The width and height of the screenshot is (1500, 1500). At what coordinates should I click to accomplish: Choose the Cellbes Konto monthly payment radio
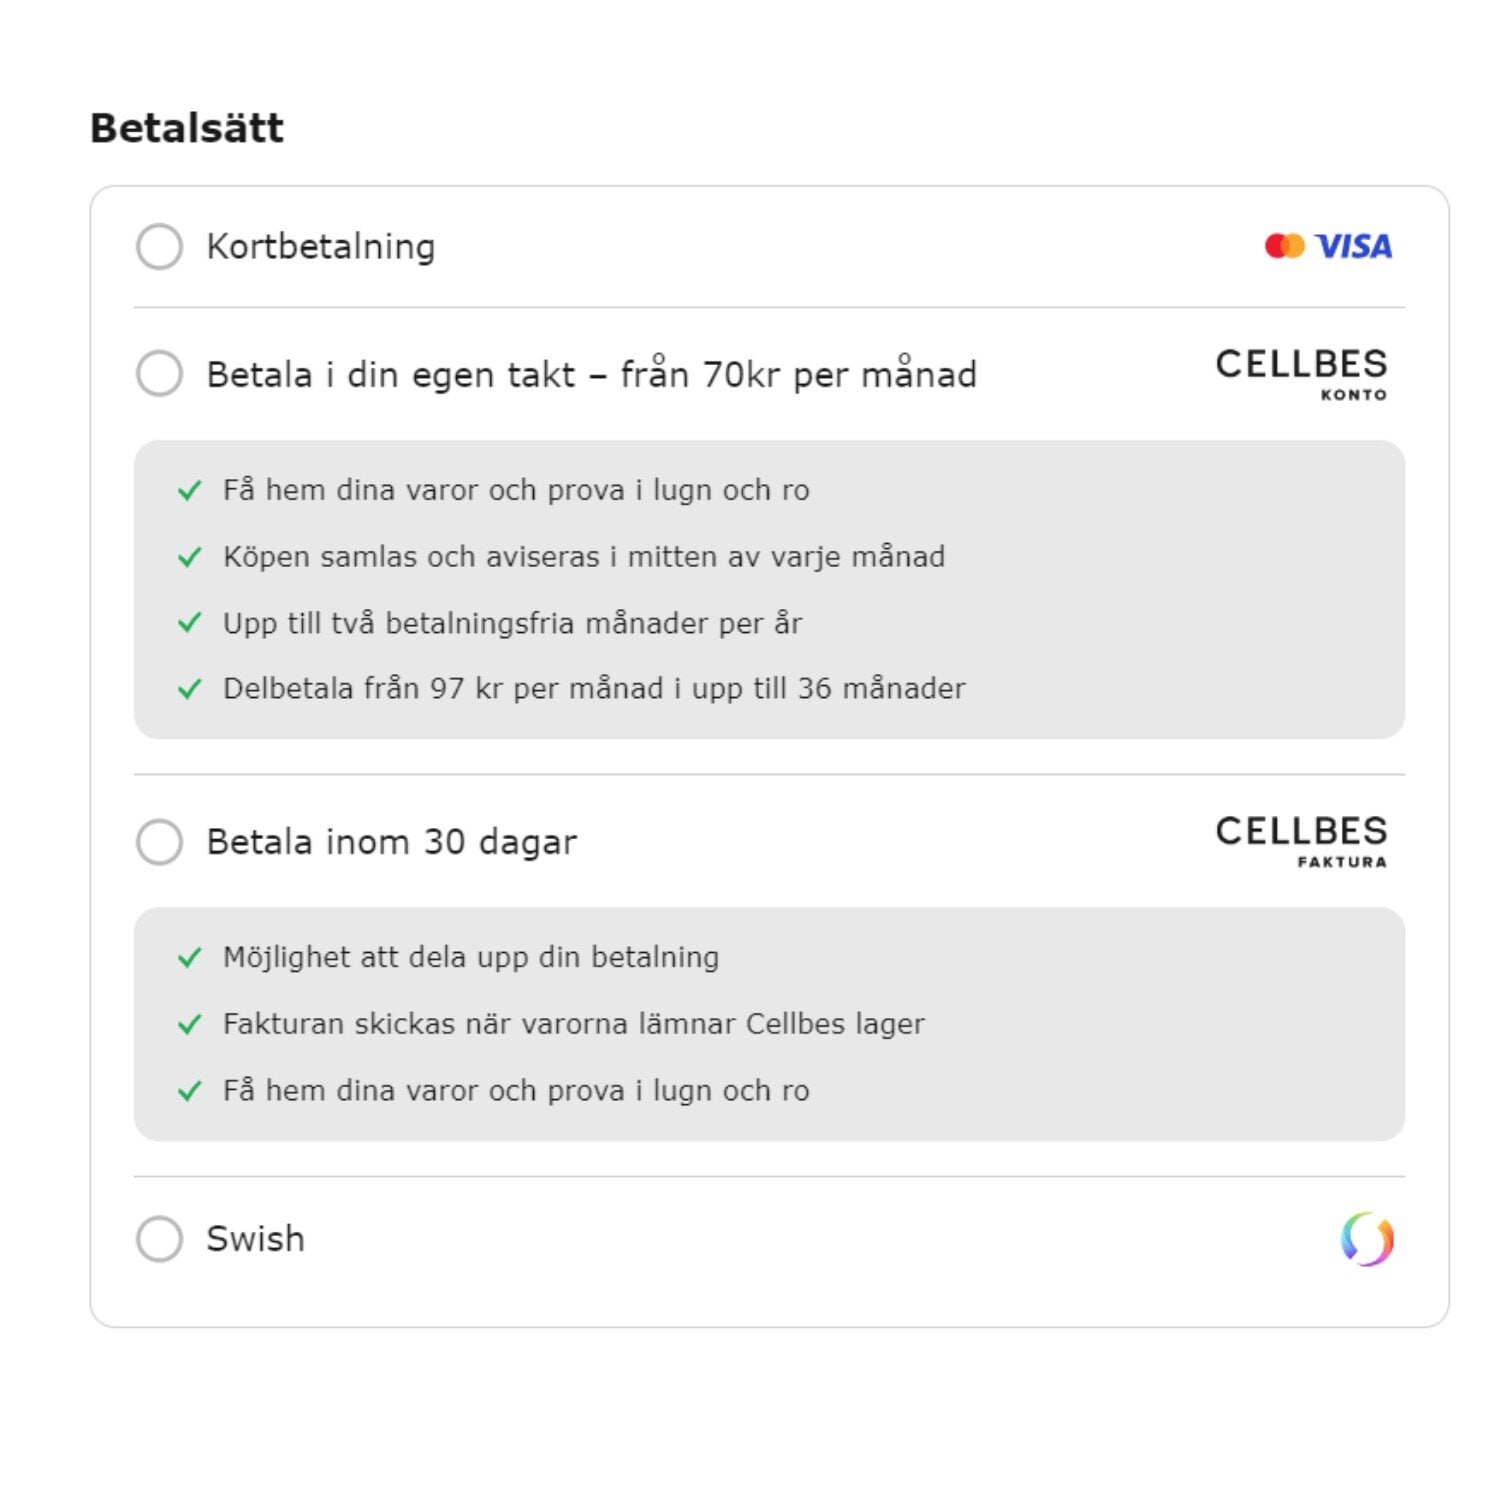(x=159, y=373)
